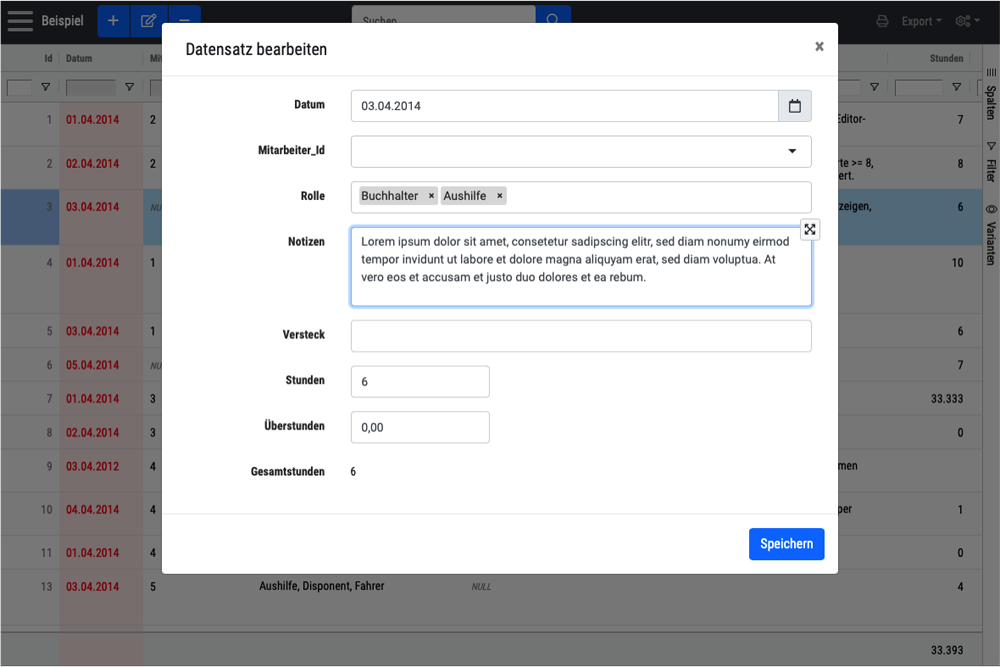Open the Mitarbeiter_Id dropdown
This screenshot has height=667, width=1000.
[x=581, y=152]
